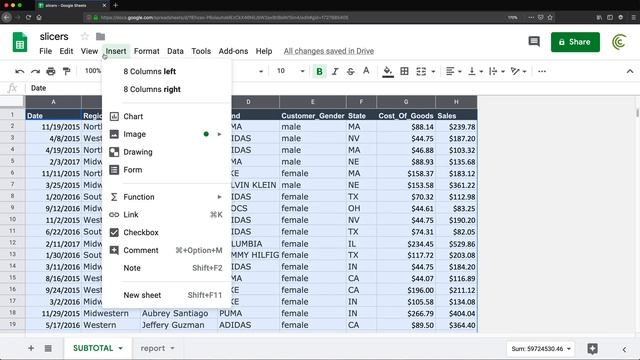Image resolution: width=640 pixels, height=360 pixels.
Task: Click the More toolbar options ellipsis
Action: coord(542,71)
